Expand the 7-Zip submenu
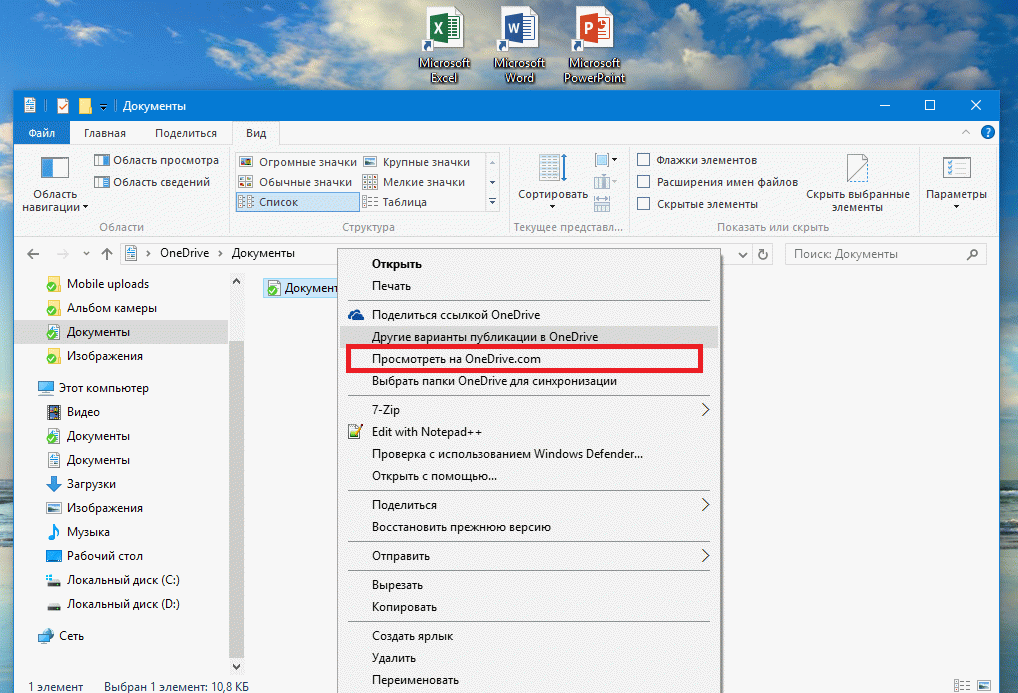1018x693 pixels. tap(704, 410)
